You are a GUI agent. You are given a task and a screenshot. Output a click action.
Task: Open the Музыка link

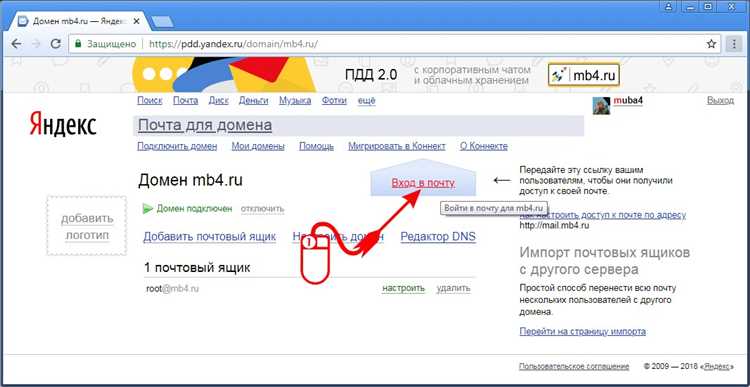click(295, 101)
